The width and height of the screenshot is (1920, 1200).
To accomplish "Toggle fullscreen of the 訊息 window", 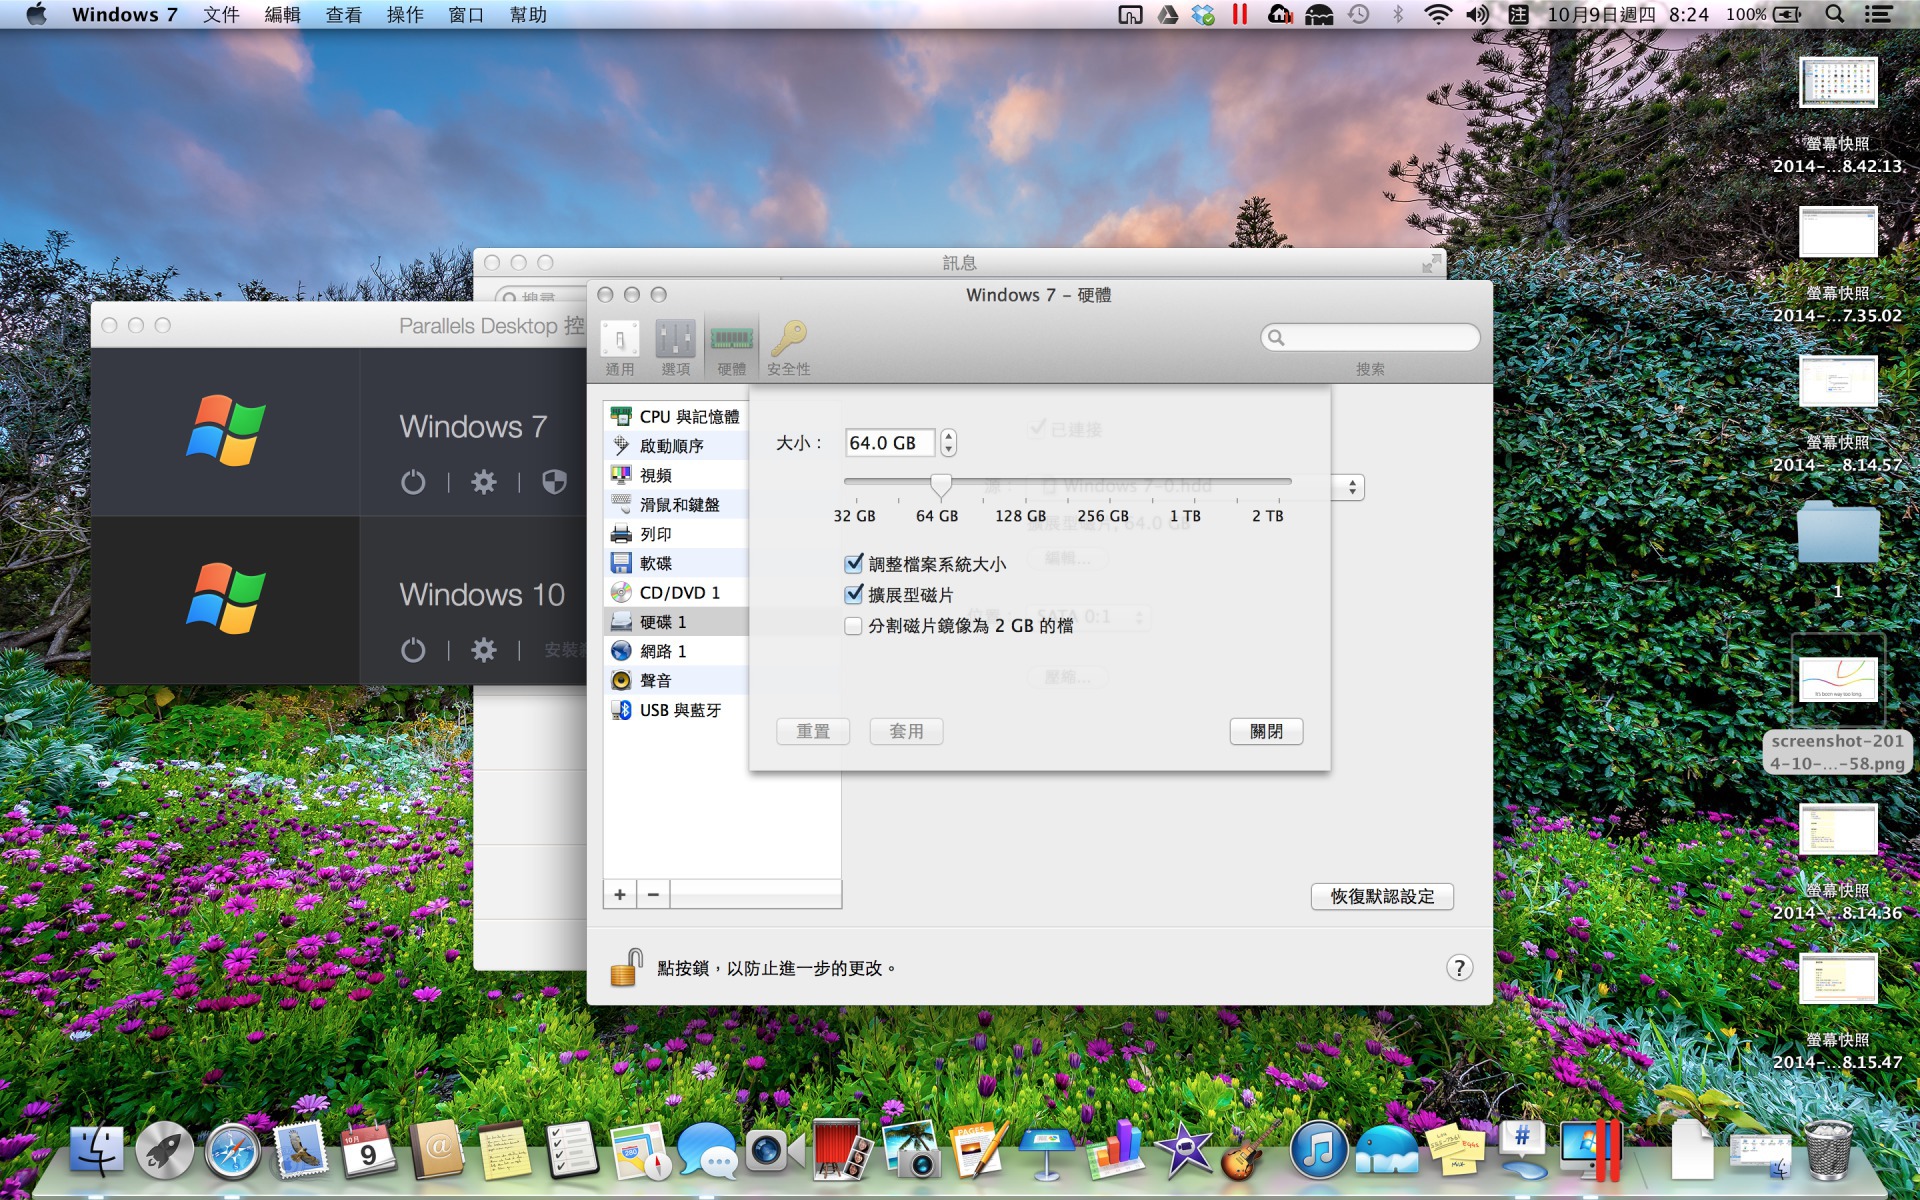I will coord(1432,263).
